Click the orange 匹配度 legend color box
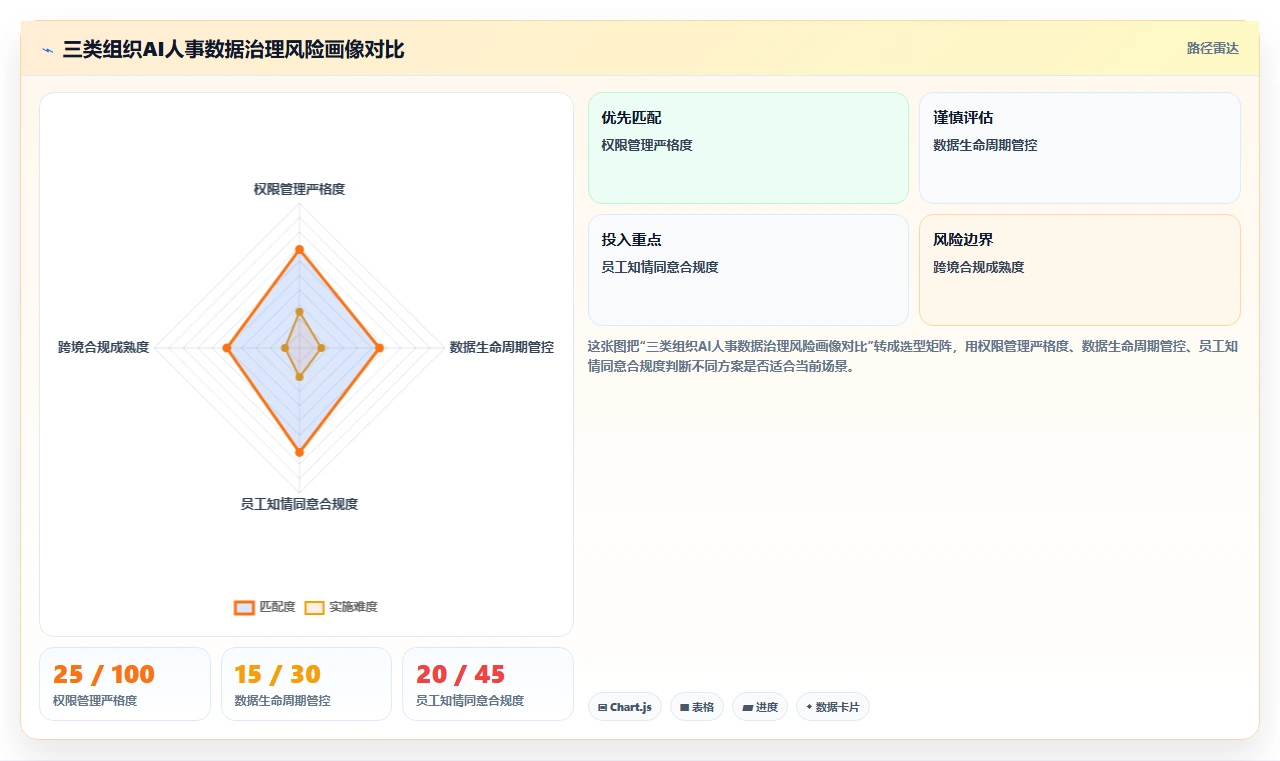 click(244, 607)
